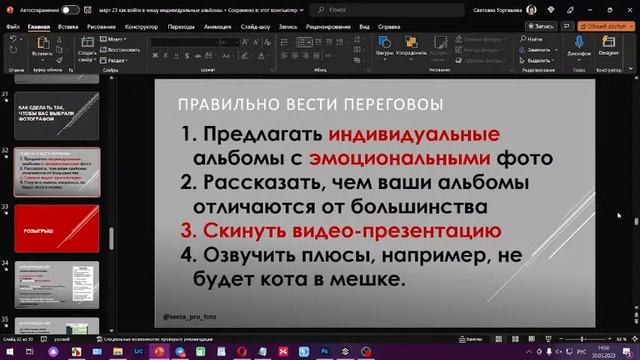
Task: Start Slide Show icon in status bar
Action: pos(548,339)
